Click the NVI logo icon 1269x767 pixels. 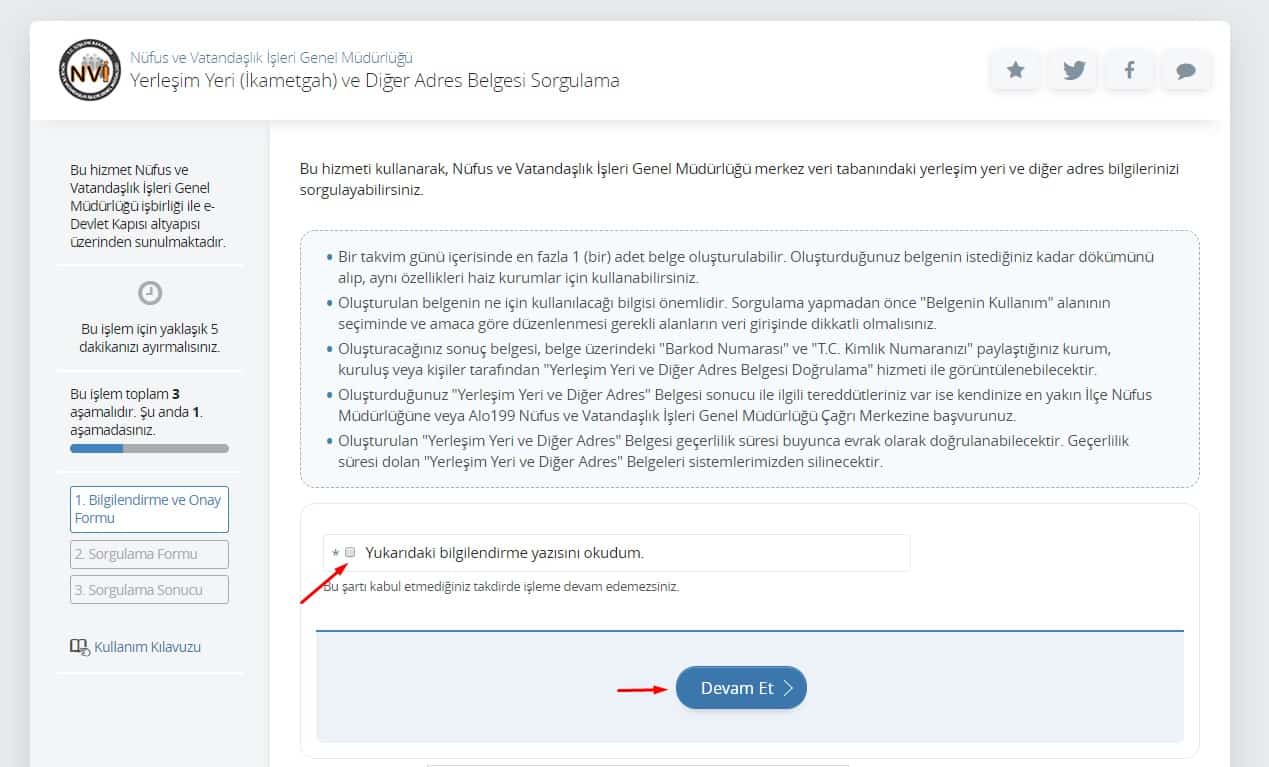pos(88,68)
